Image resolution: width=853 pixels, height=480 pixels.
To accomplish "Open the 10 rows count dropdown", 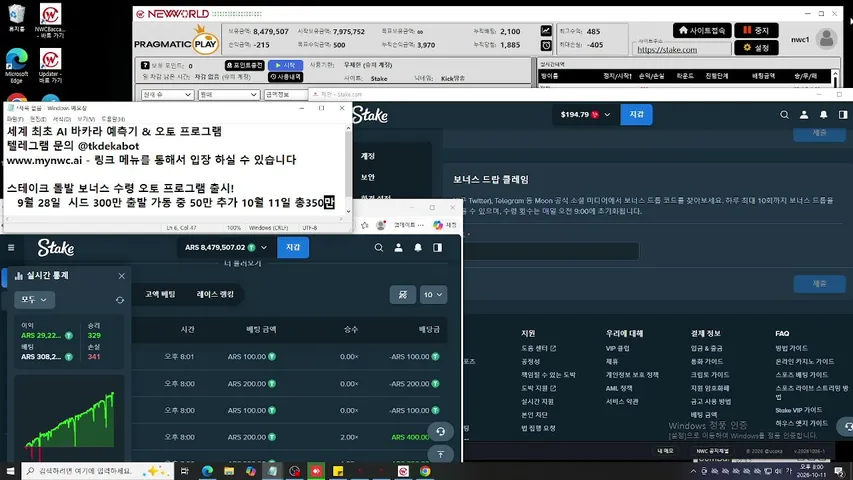I will click(x=433, y=294).
